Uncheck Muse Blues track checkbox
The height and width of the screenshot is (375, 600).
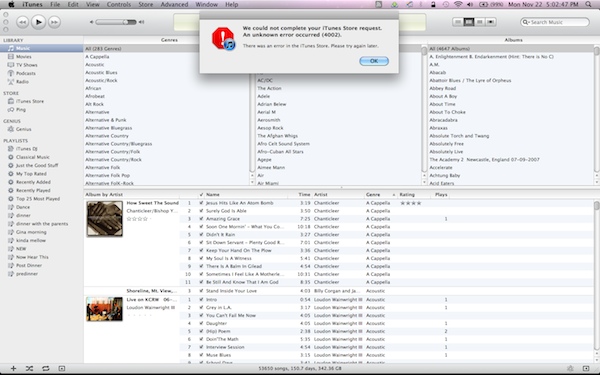coord(201,355)
